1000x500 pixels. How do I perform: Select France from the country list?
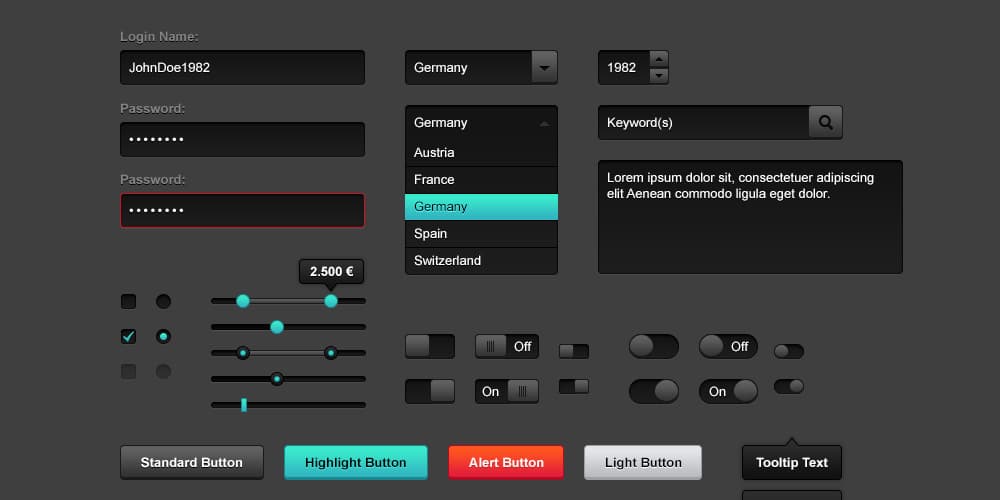482,180
